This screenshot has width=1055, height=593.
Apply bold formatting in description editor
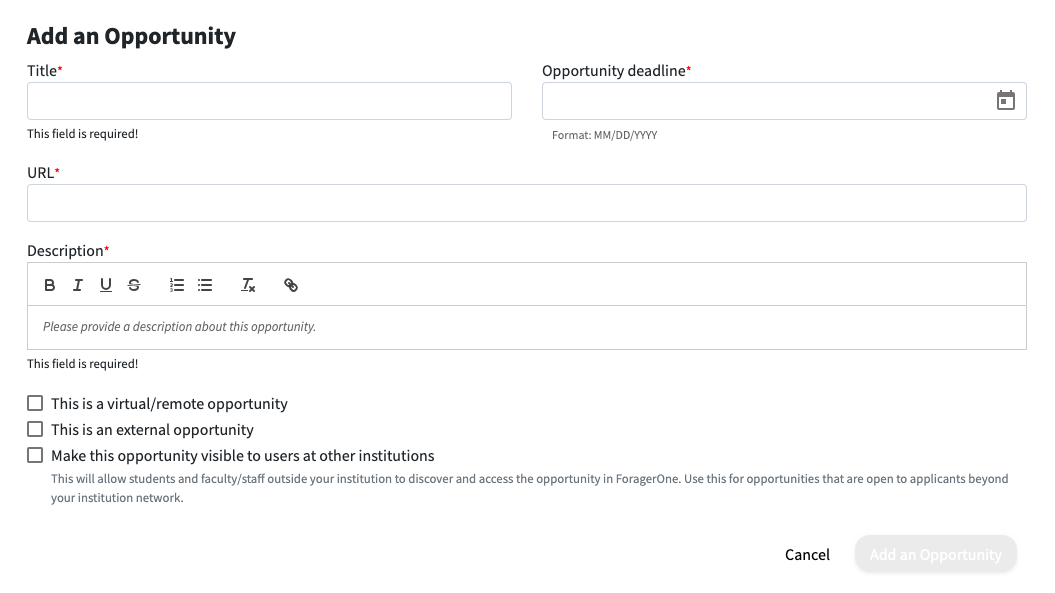(x=49, y=285)
